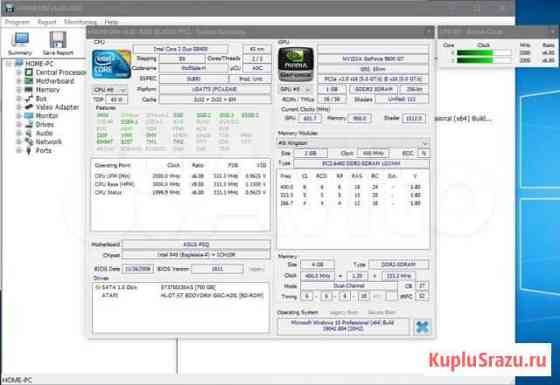The width and height of the screenshot is (560, 385).
Task: Select the Ports tree item label
Action: pos(44,150)
